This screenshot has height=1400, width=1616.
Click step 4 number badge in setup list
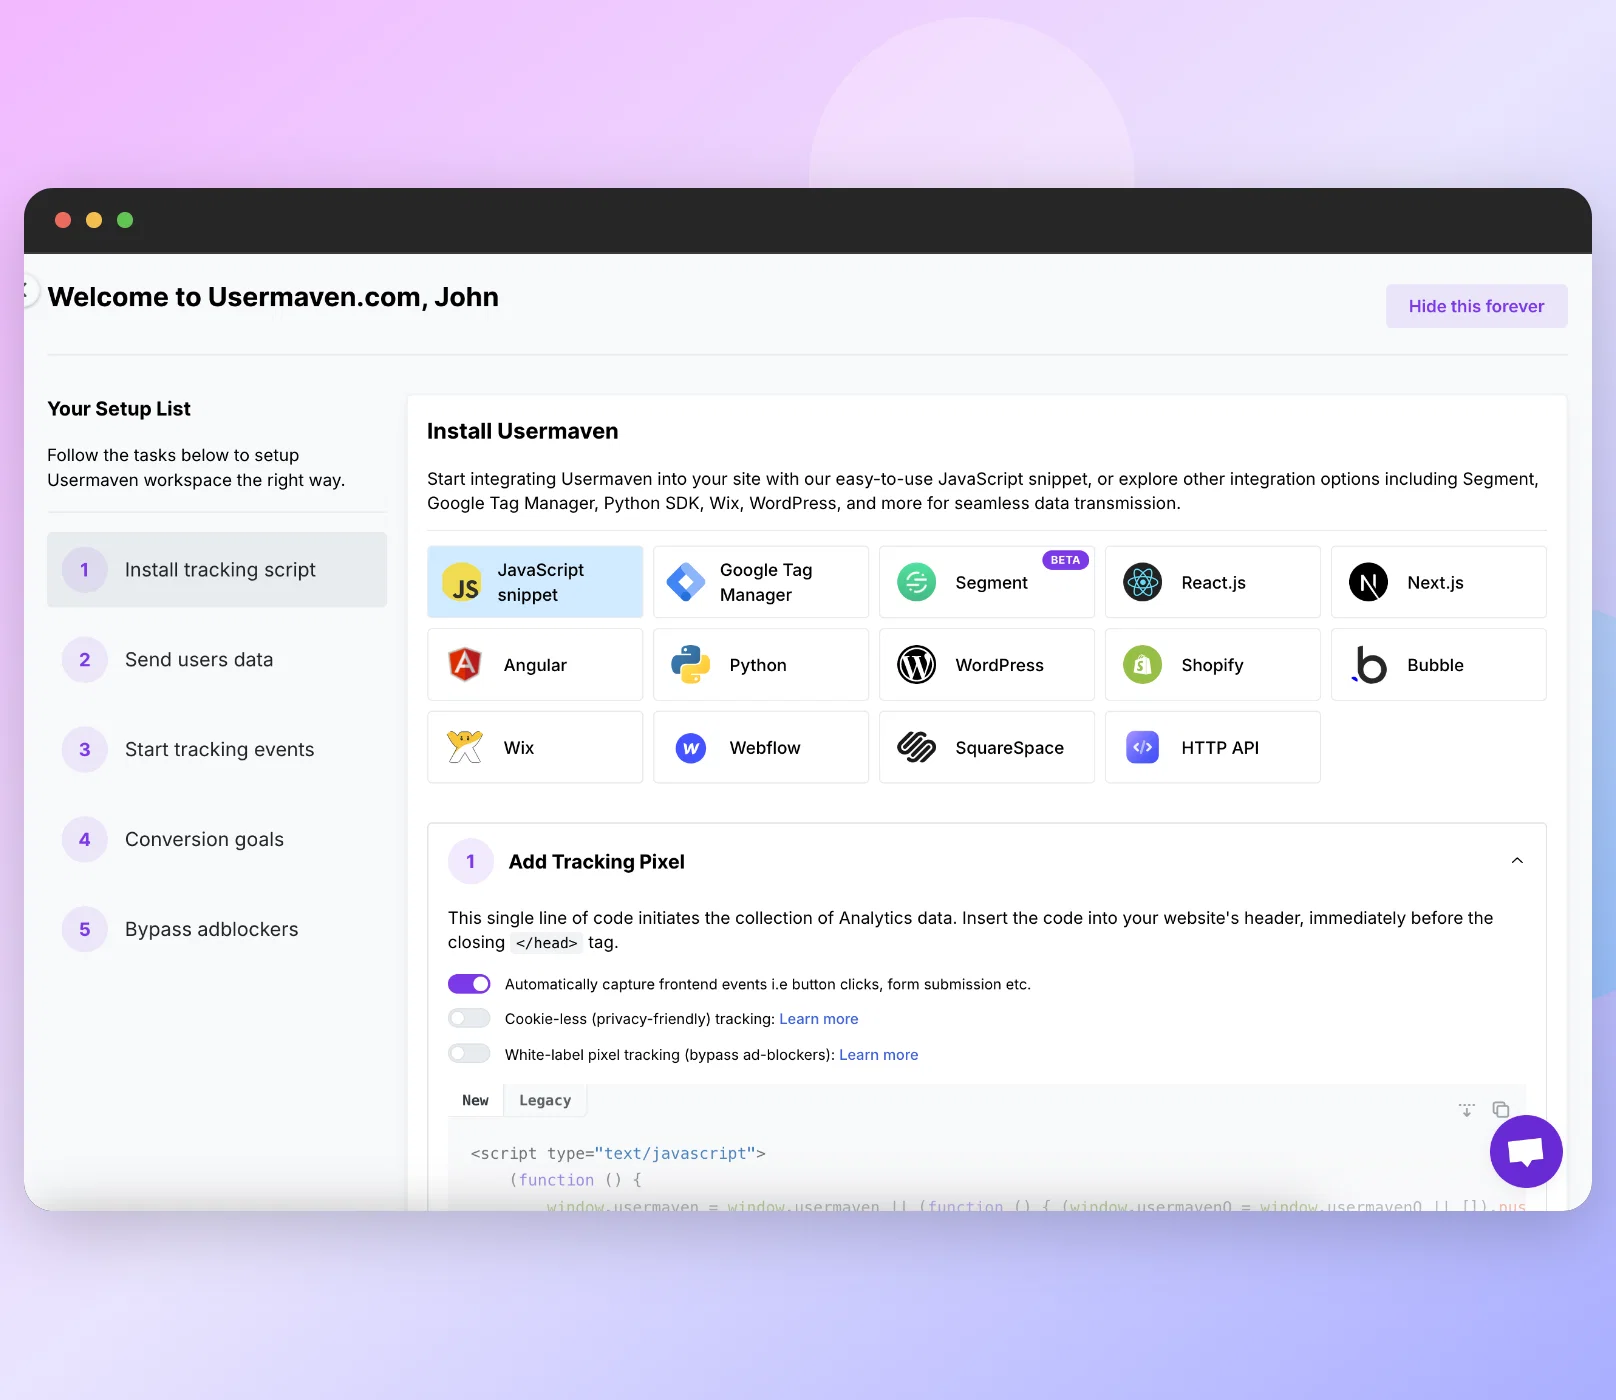click(85, 840)
